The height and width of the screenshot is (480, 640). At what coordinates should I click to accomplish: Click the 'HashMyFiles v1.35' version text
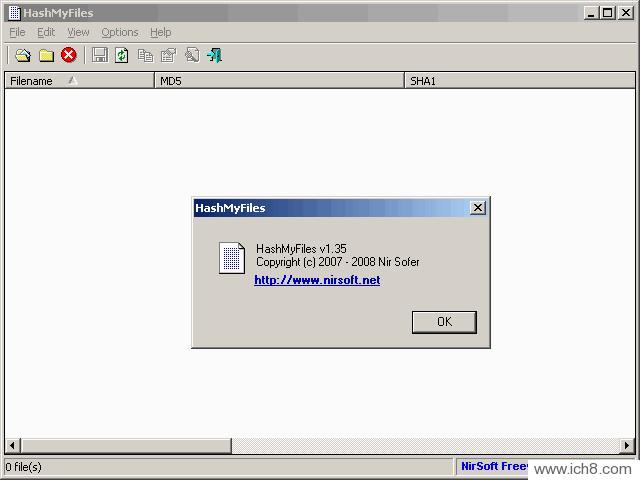click(x=301, y=249)
